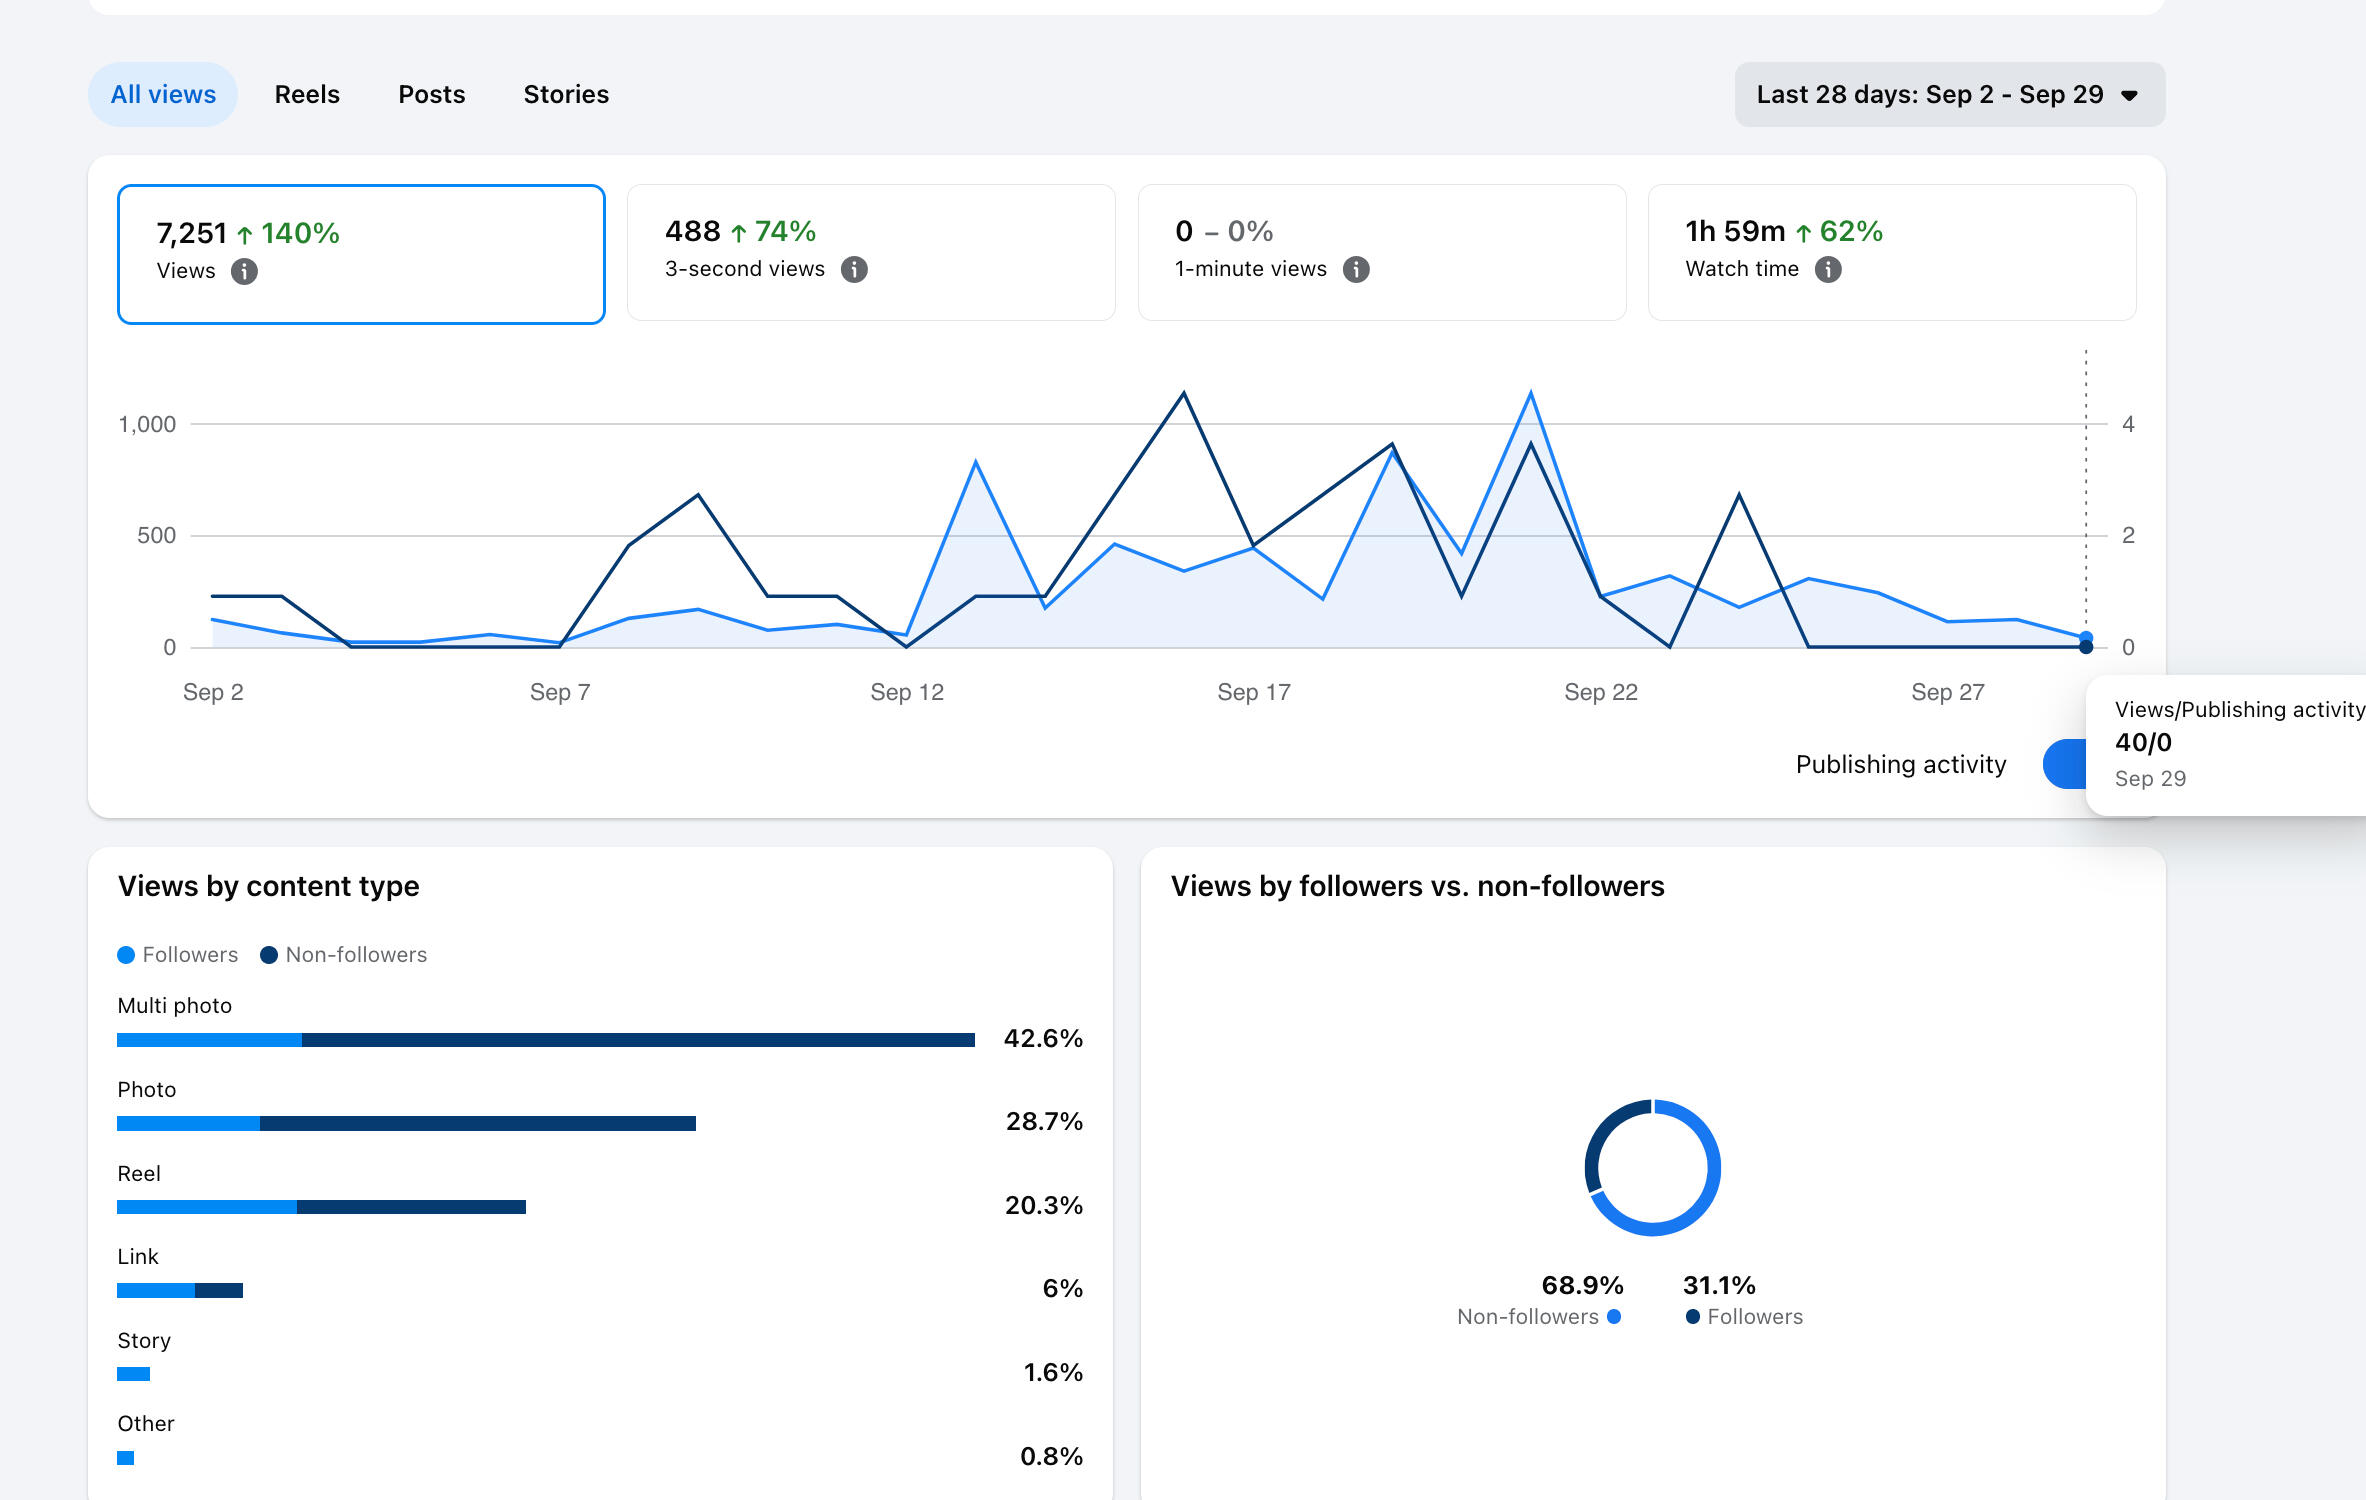Click the 1-minute views info icon
The image size is (2366, 1500).
click(x=1356, y=269)
